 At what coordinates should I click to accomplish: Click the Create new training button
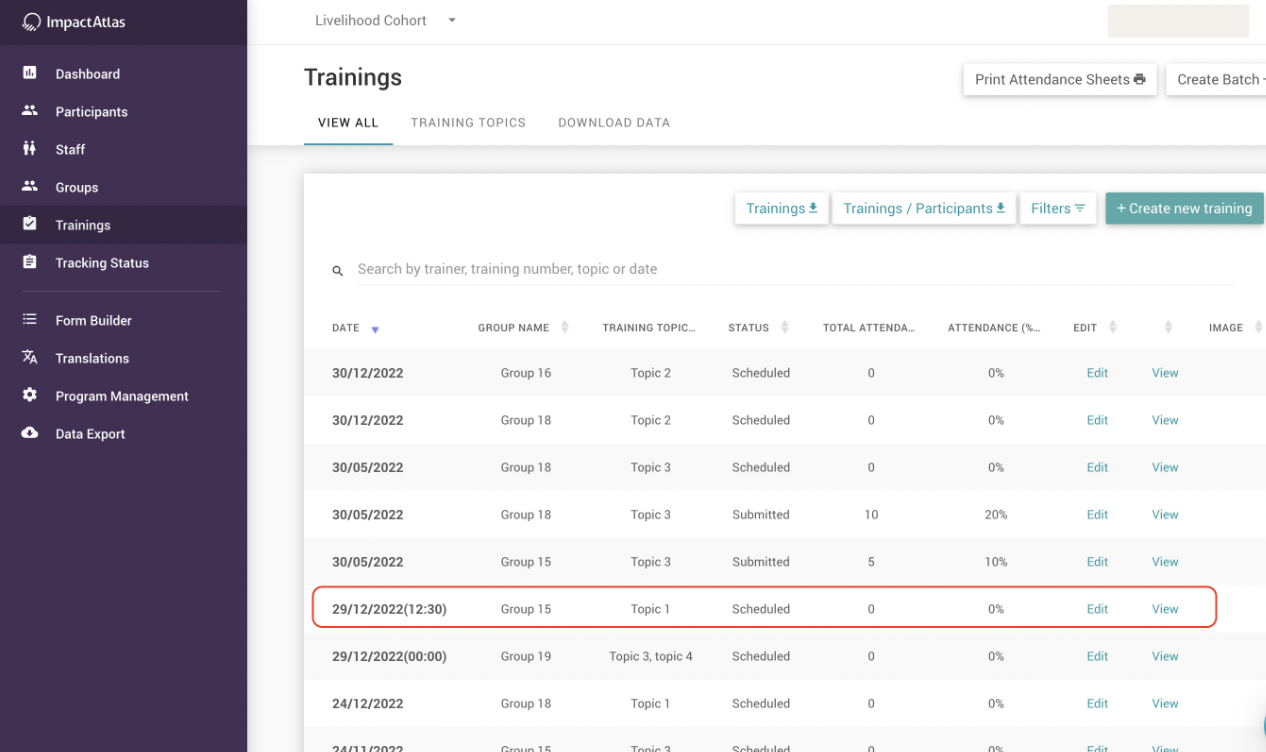[1184, 208]
